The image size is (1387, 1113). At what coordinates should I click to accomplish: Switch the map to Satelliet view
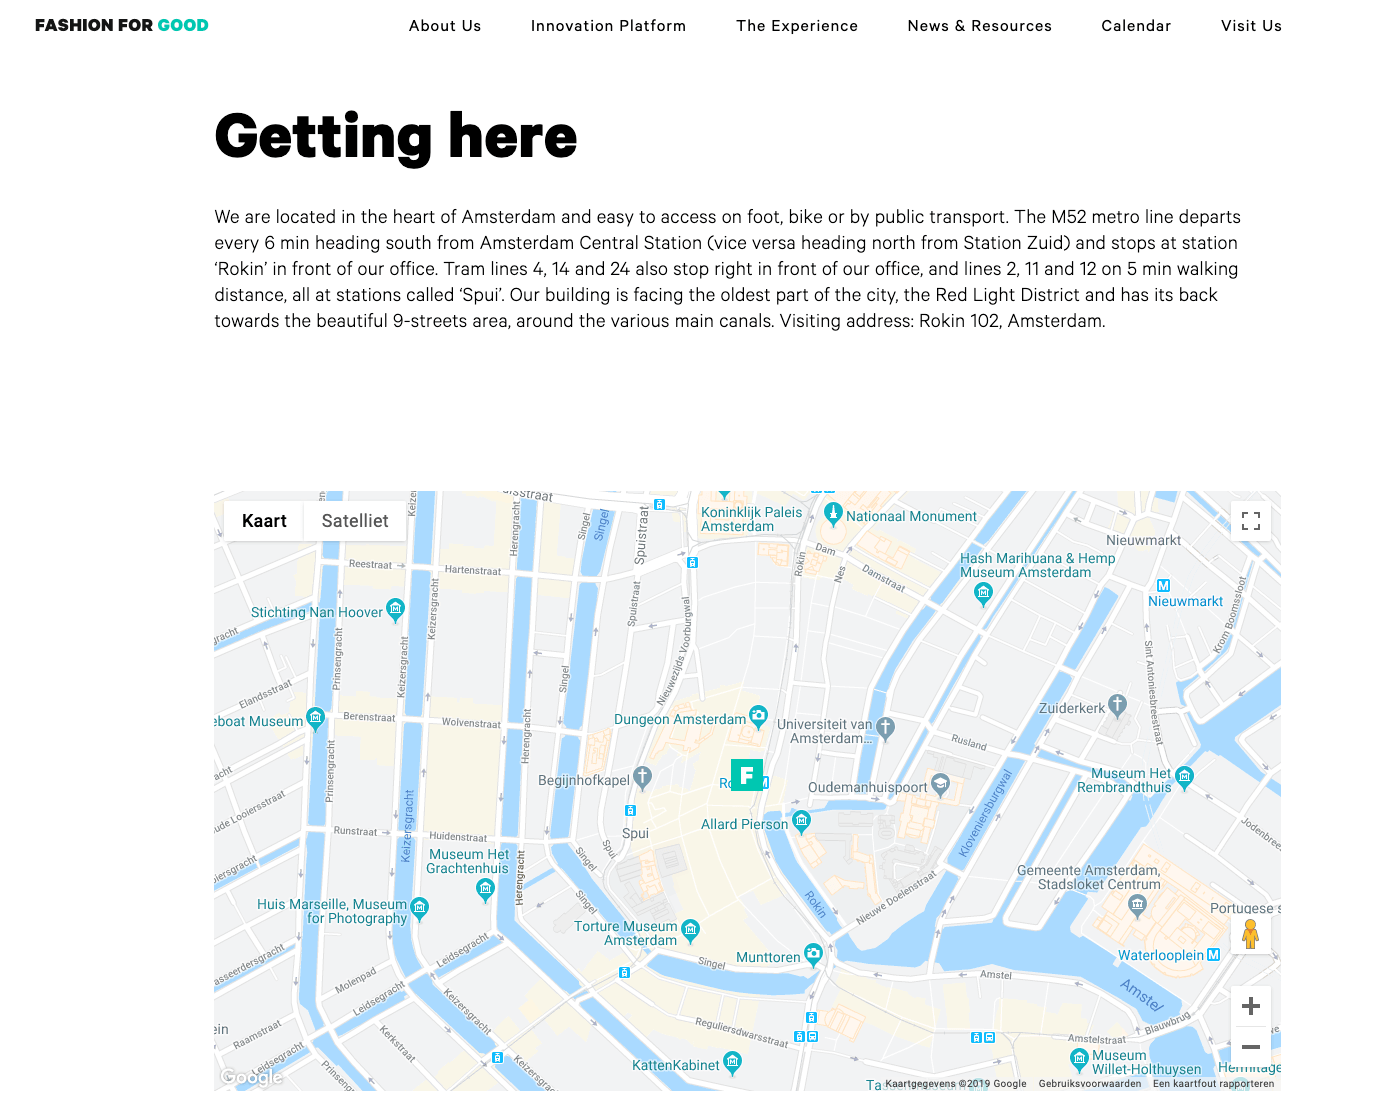[x=354, y=521]
